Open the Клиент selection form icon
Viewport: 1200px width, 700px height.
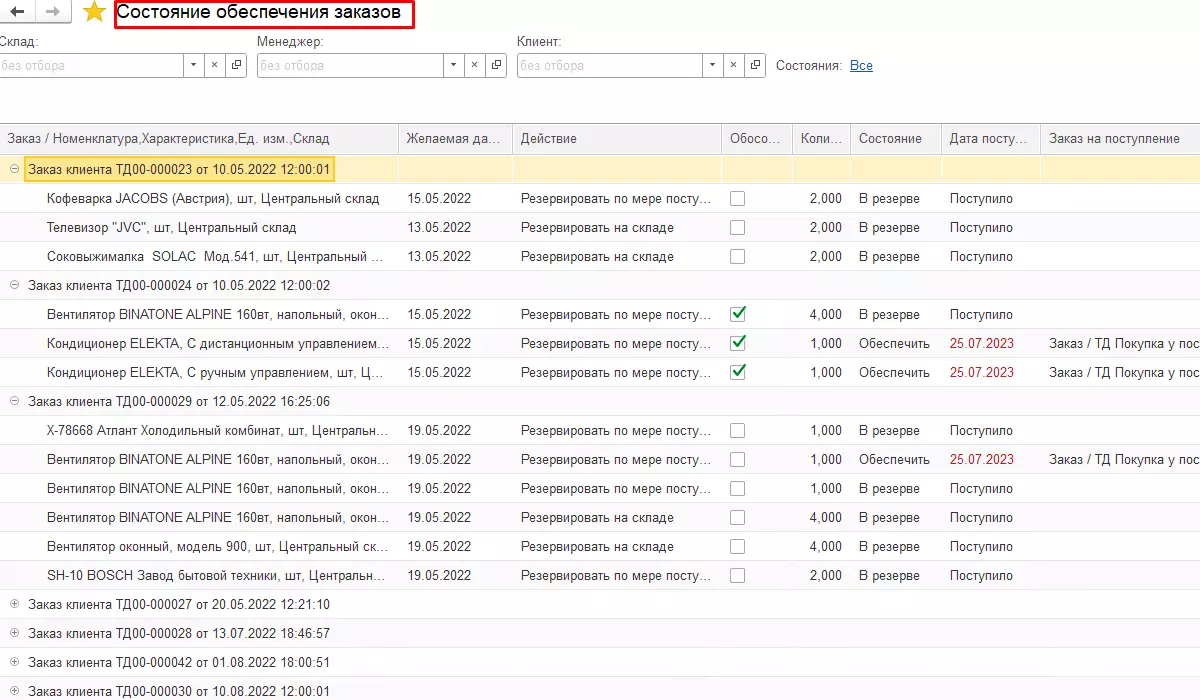[755, 66]
